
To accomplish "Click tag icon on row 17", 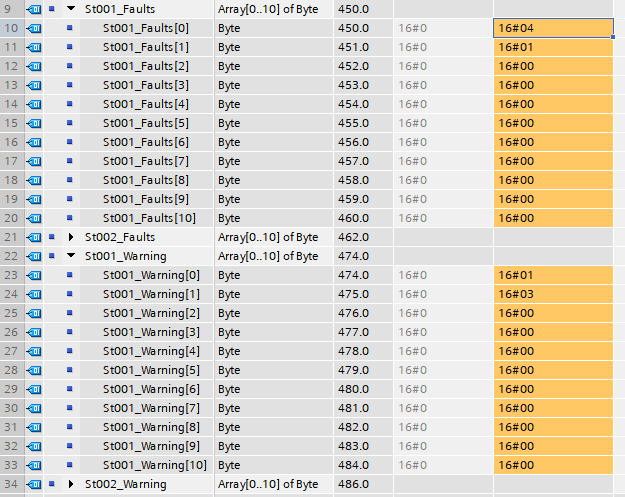I will pyautogui.click(x=34, y=161).
